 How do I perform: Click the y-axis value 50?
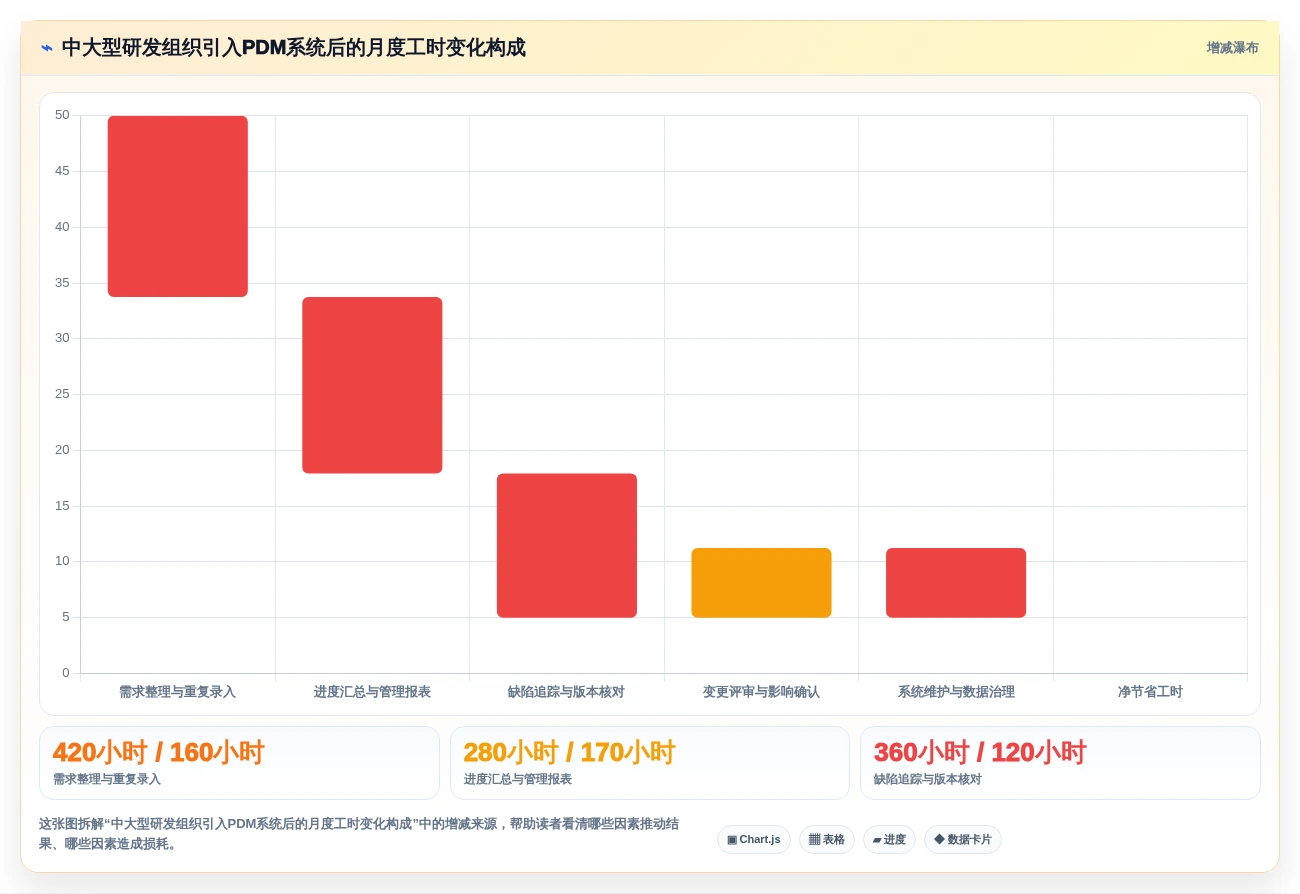(x=62, y=115)
